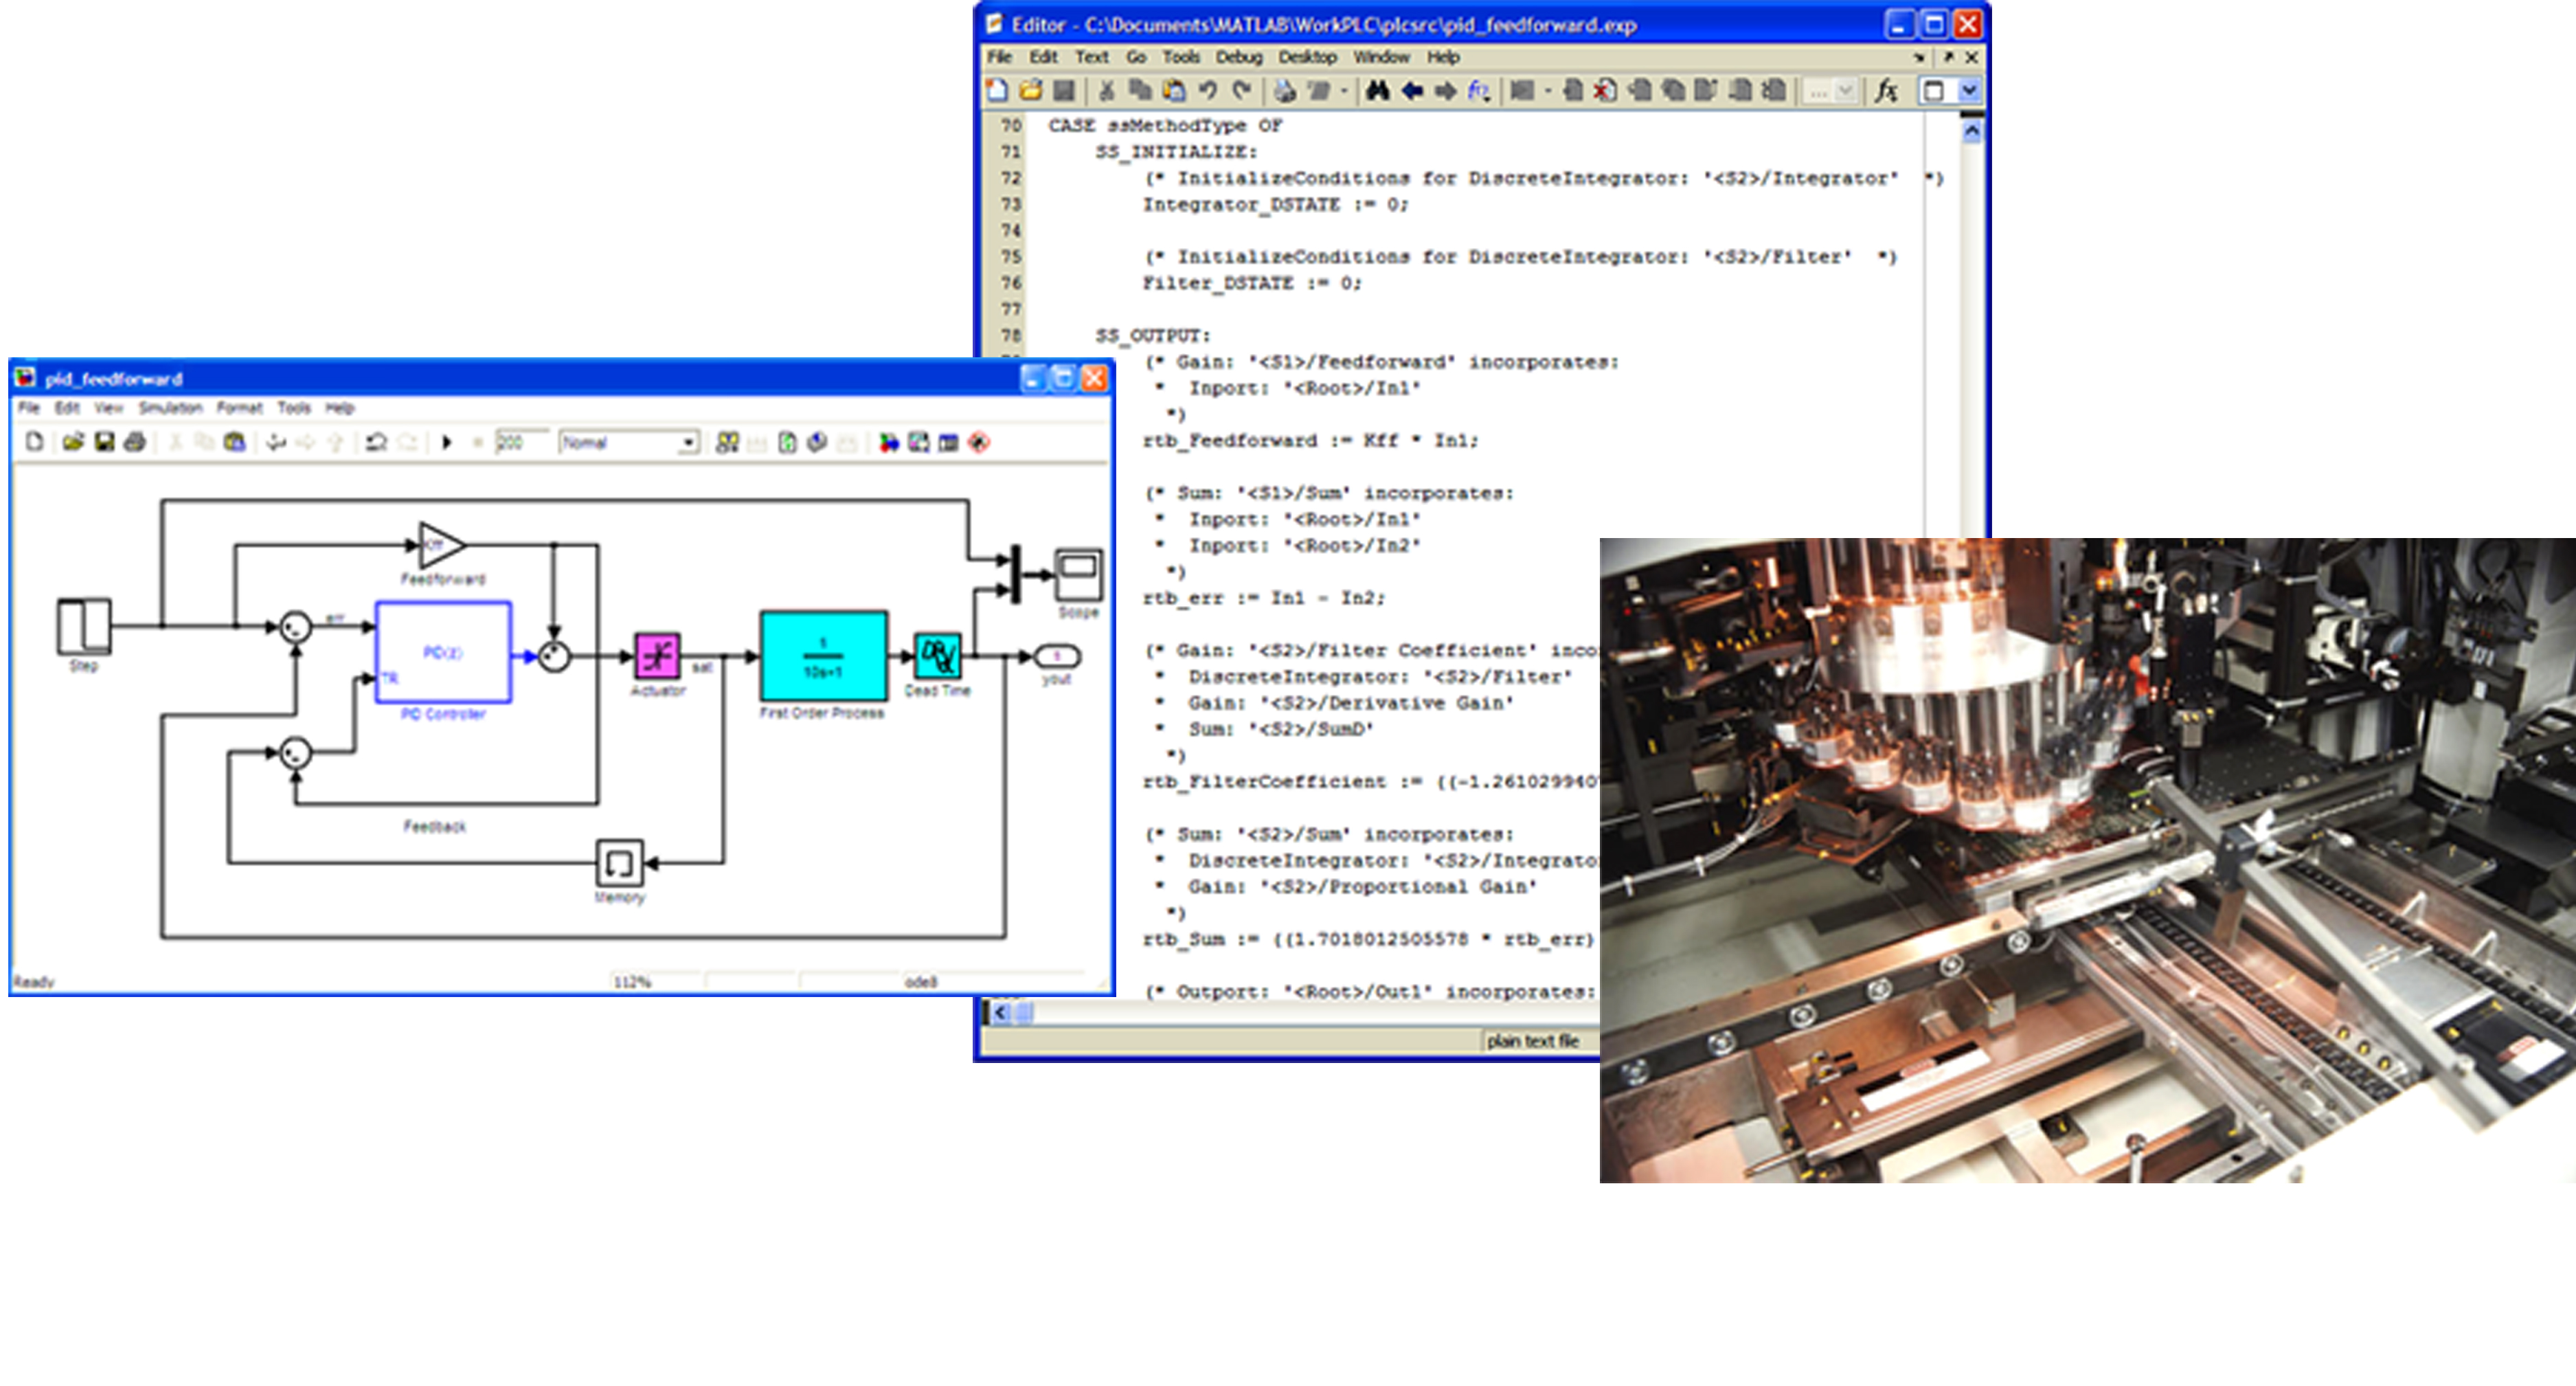Image resolution: width=2576 pixels, height=1386 pixels.
Task: Click the Editor open folder icon
Action: click(x=1030, y=91)
